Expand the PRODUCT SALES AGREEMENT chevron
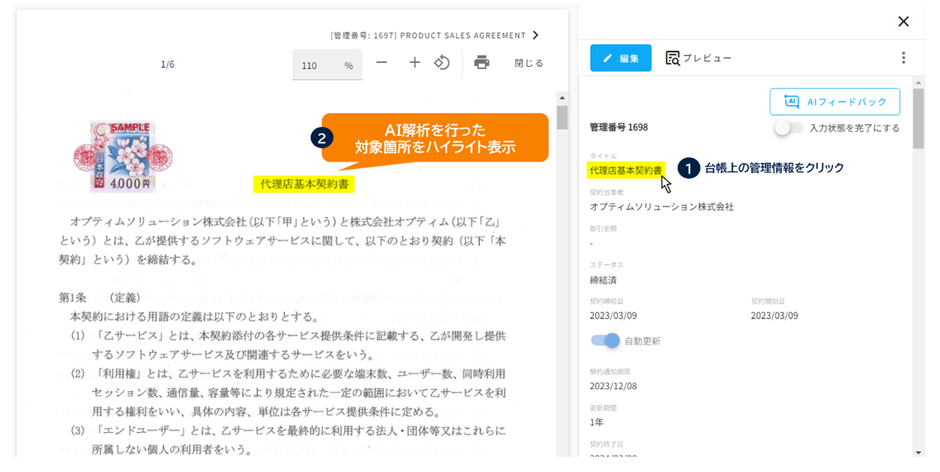 [x=536, y=35]
